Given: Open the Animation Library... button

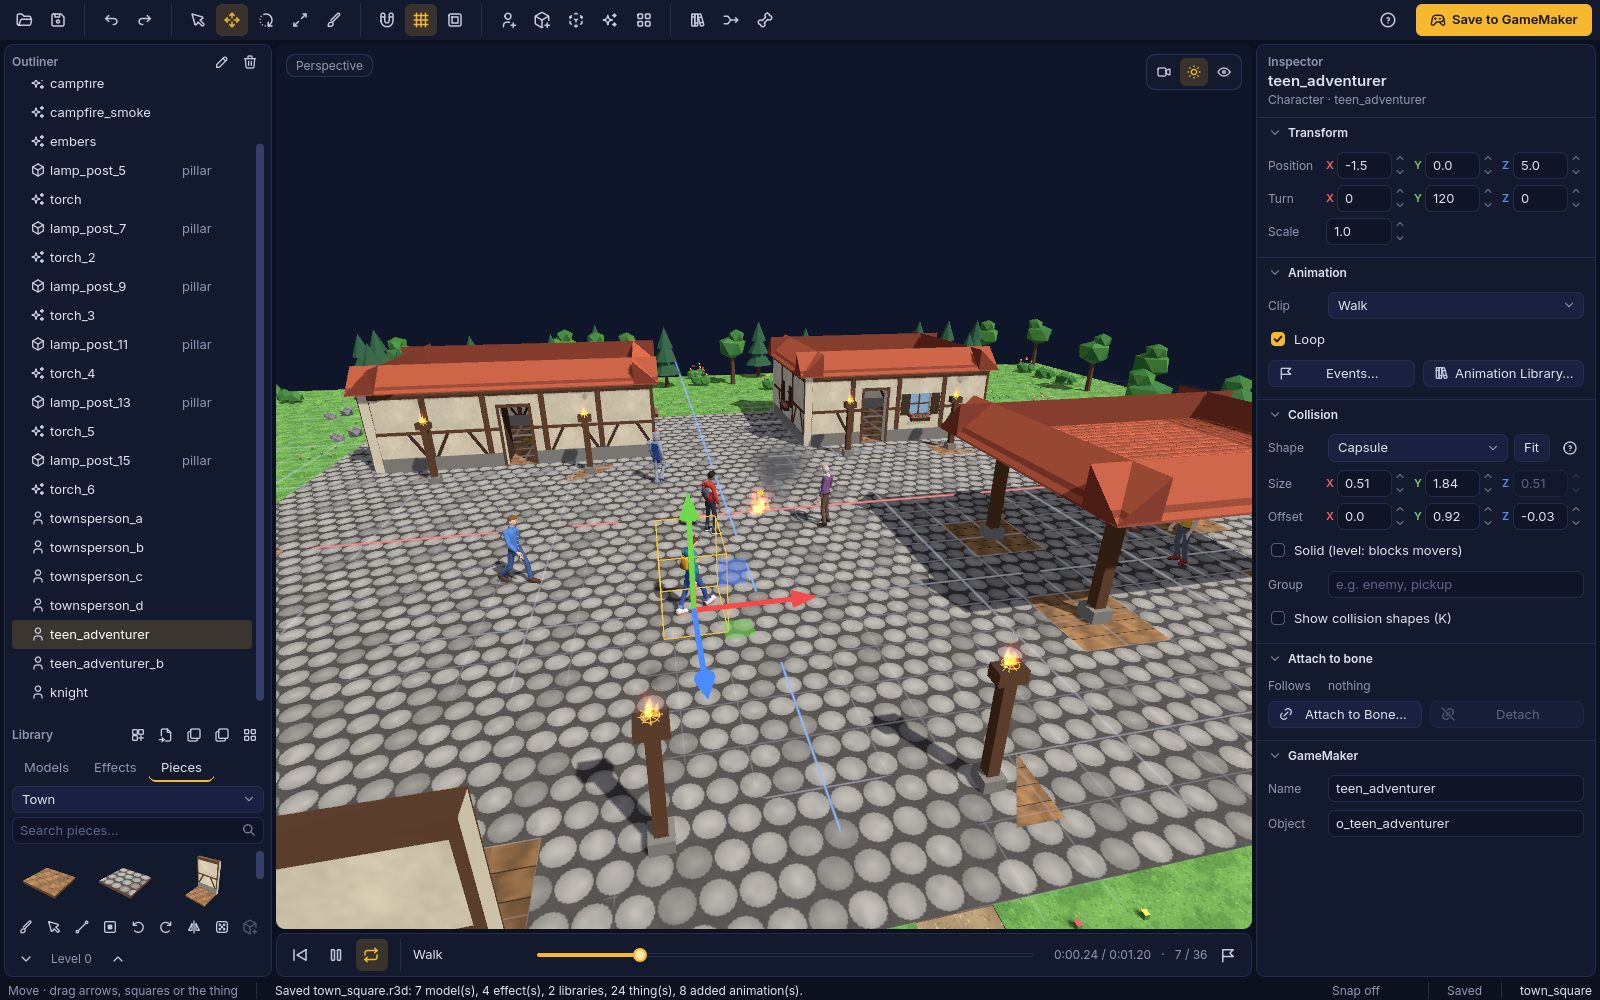Looking at the screenshot, I should pyautogui.click(x=1503, y=373).
